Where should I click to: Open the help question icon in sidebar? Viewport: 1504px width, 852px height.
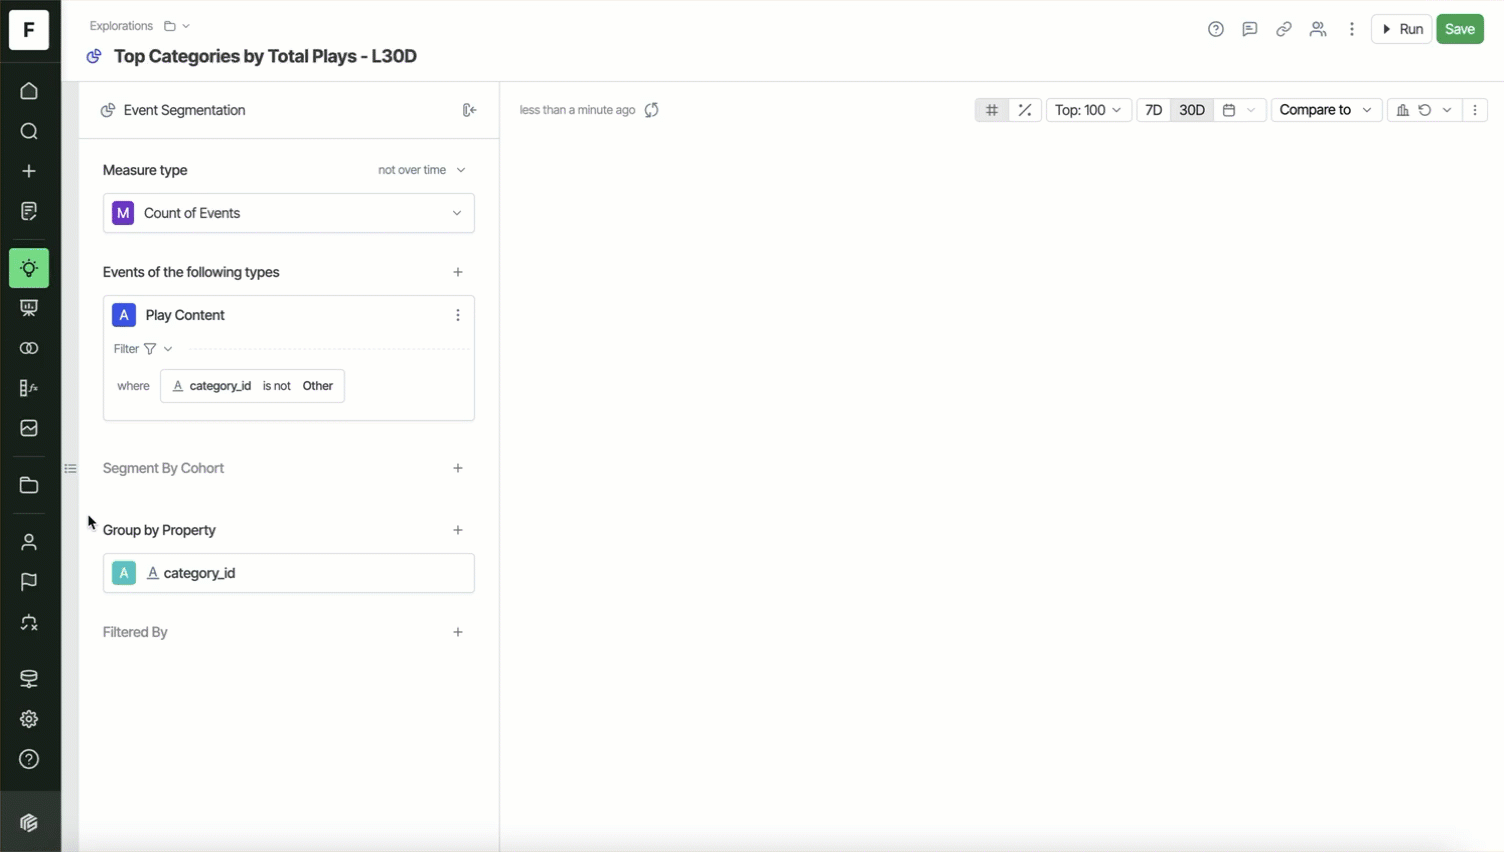[29, 759]
